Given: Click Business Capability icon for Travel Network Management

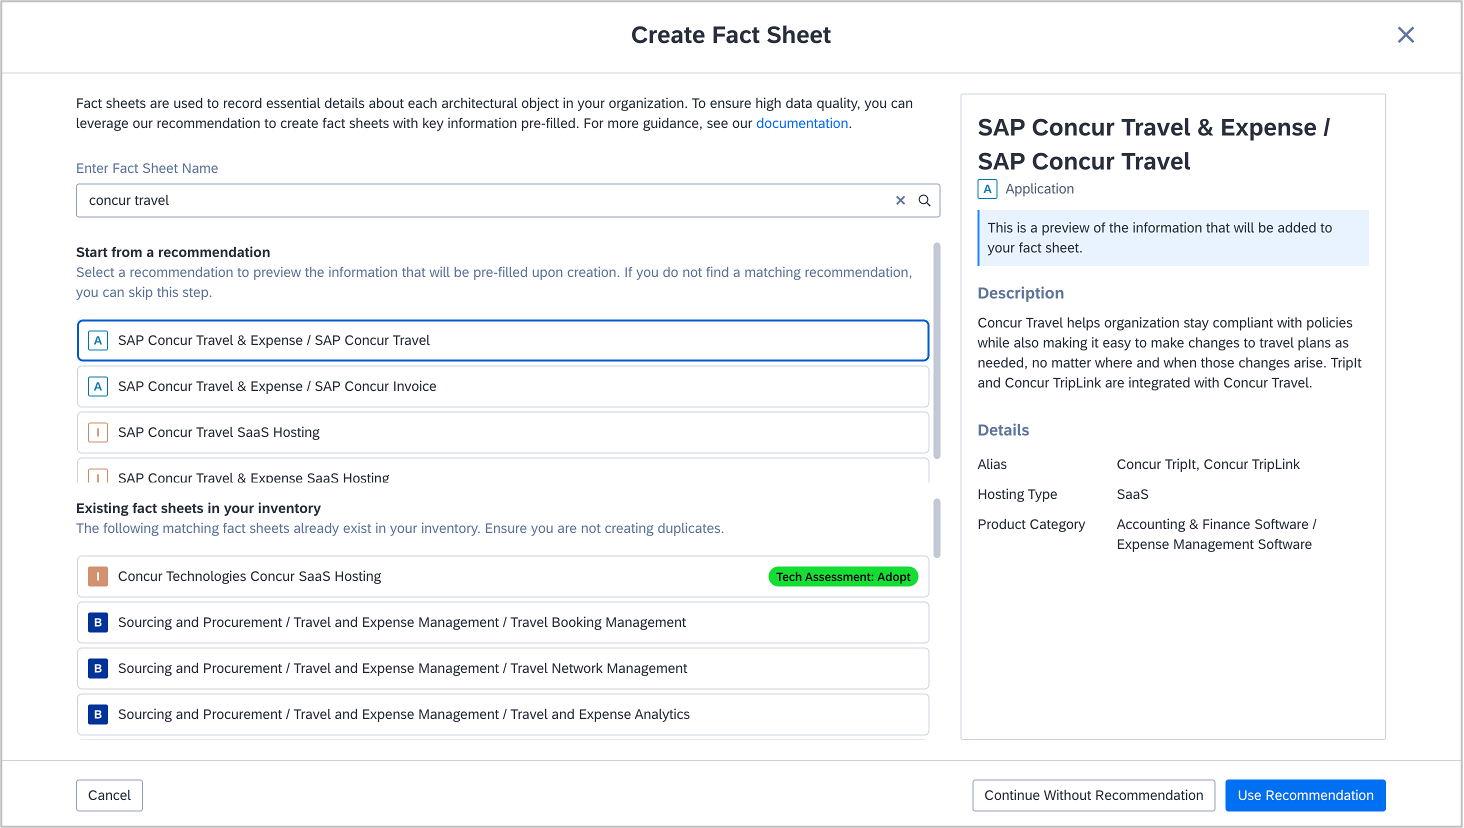Looking at the screenshot, I should pos(98,668).
